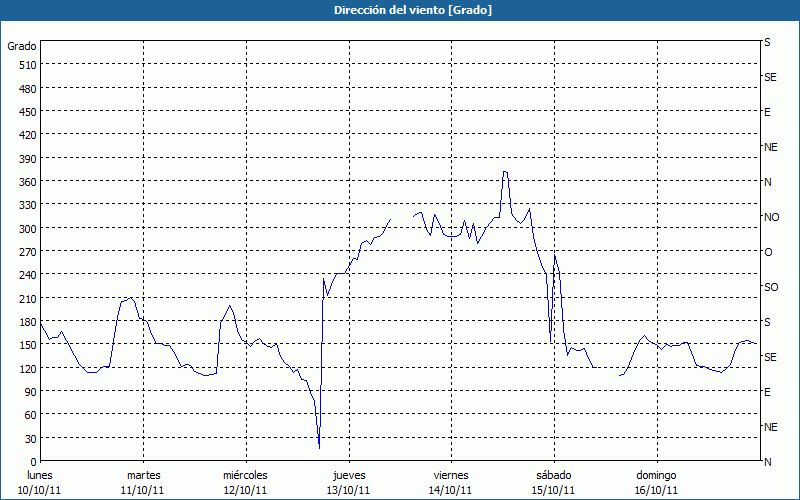Select the 'domingo 16/10/11' date label
Image resolution: width=800 pixels, height=500 pixels.
656,482
